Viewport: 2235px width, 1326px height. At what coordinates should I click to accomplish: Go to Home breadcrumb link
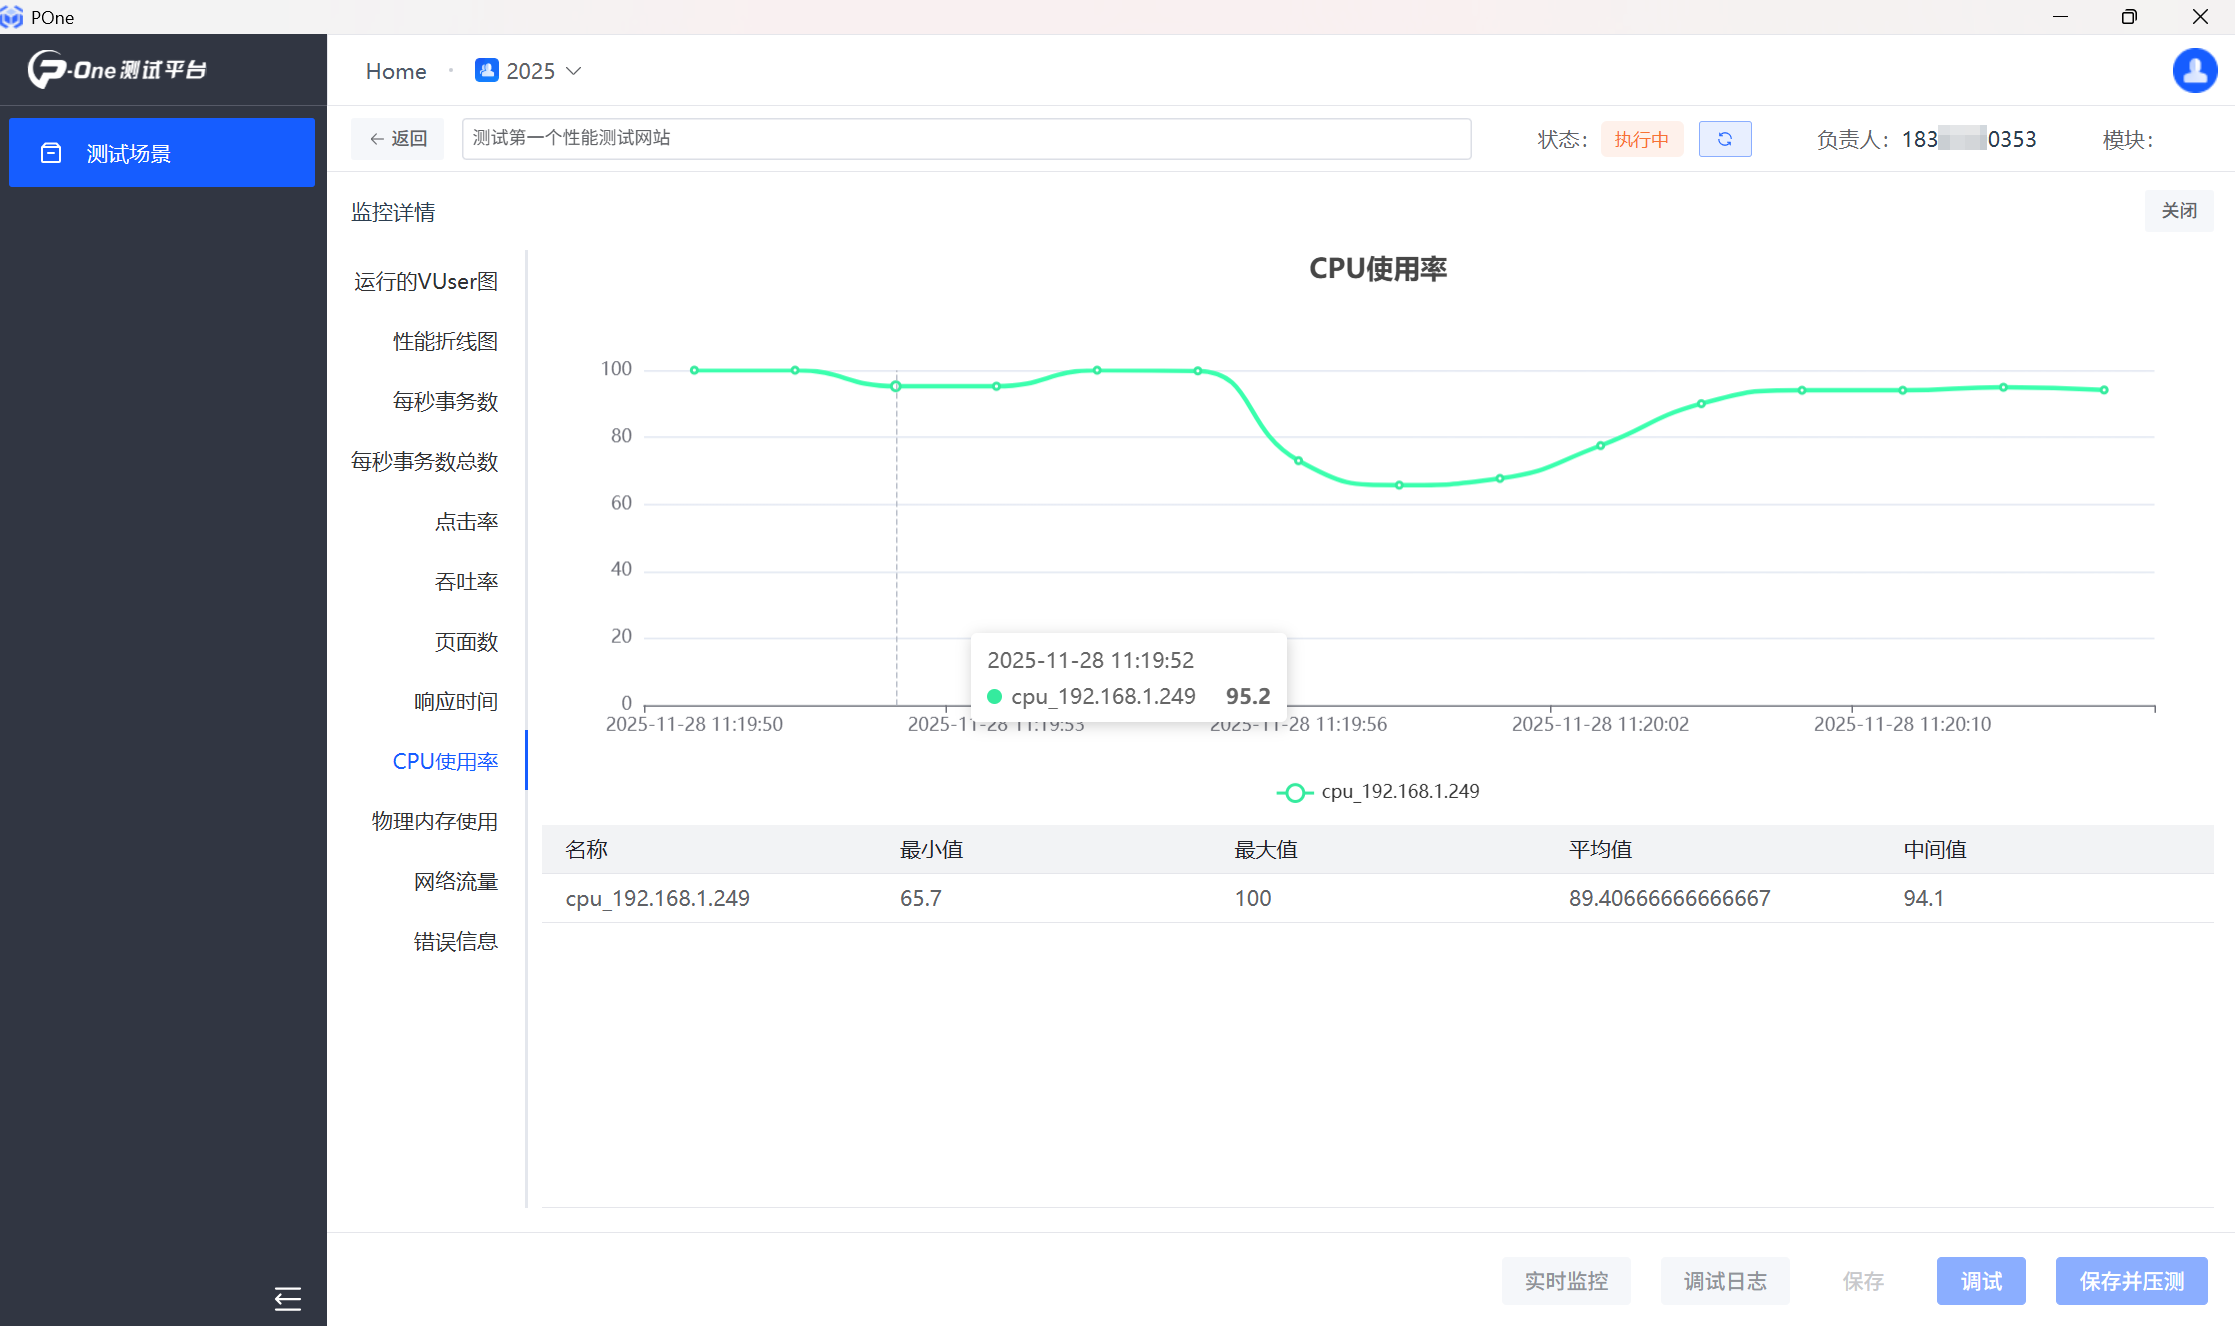click(396, 71)
